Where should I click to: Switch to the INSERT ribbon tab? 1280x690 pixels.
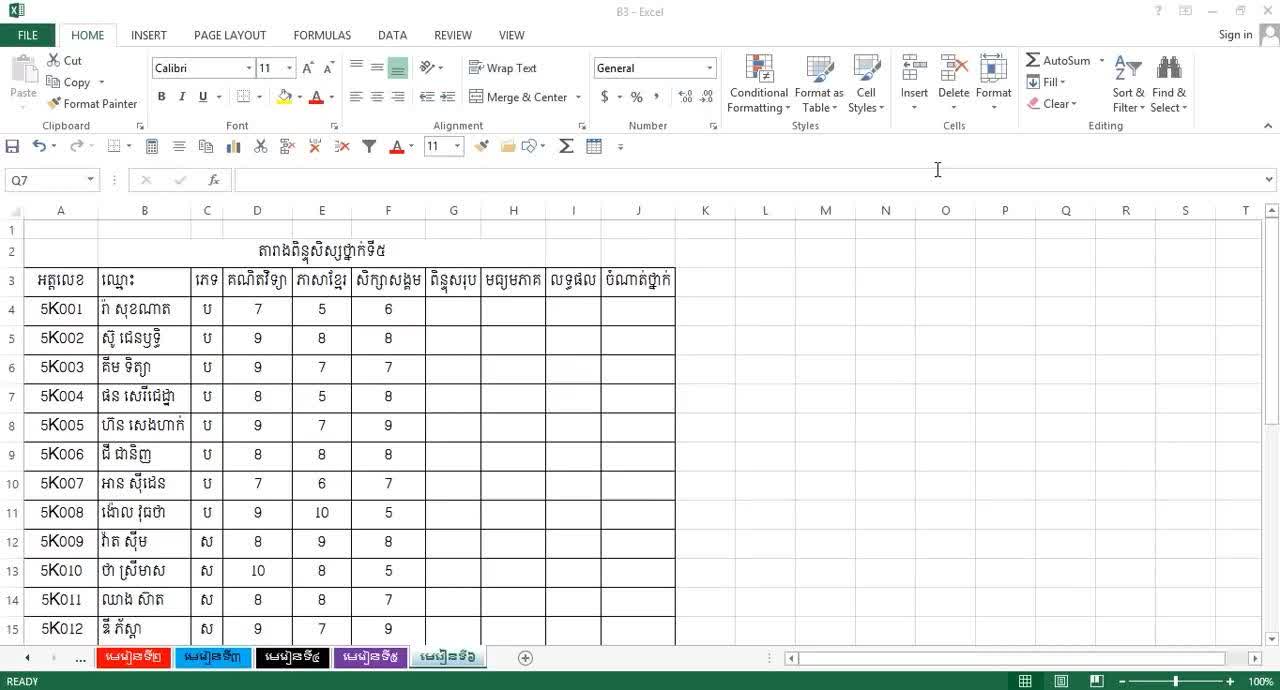148,34
